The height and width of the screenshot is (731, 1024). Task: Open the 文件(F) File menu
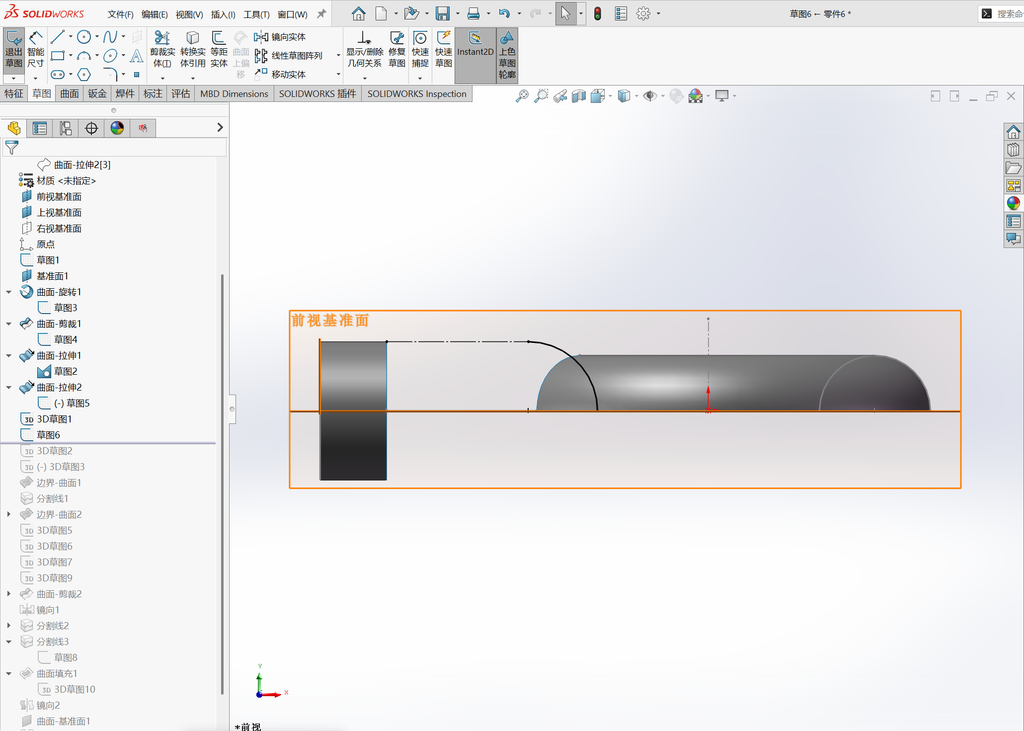point(120,14)
